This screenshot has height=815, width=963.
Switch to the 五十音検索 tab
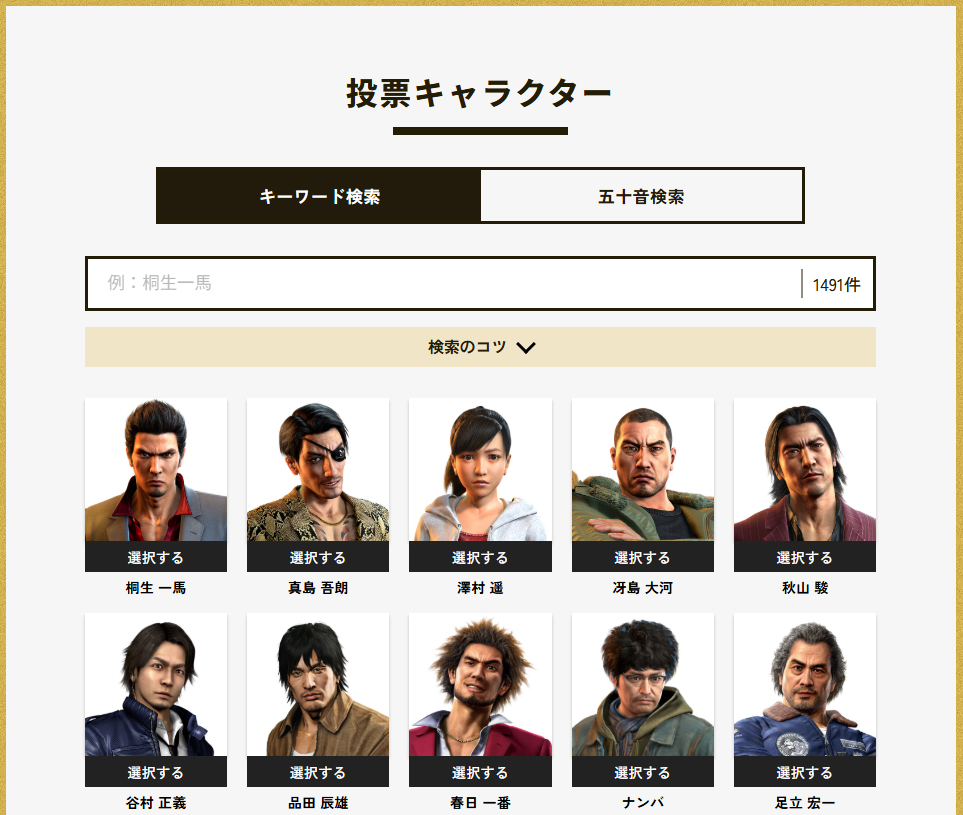click(x=642, y=196)
